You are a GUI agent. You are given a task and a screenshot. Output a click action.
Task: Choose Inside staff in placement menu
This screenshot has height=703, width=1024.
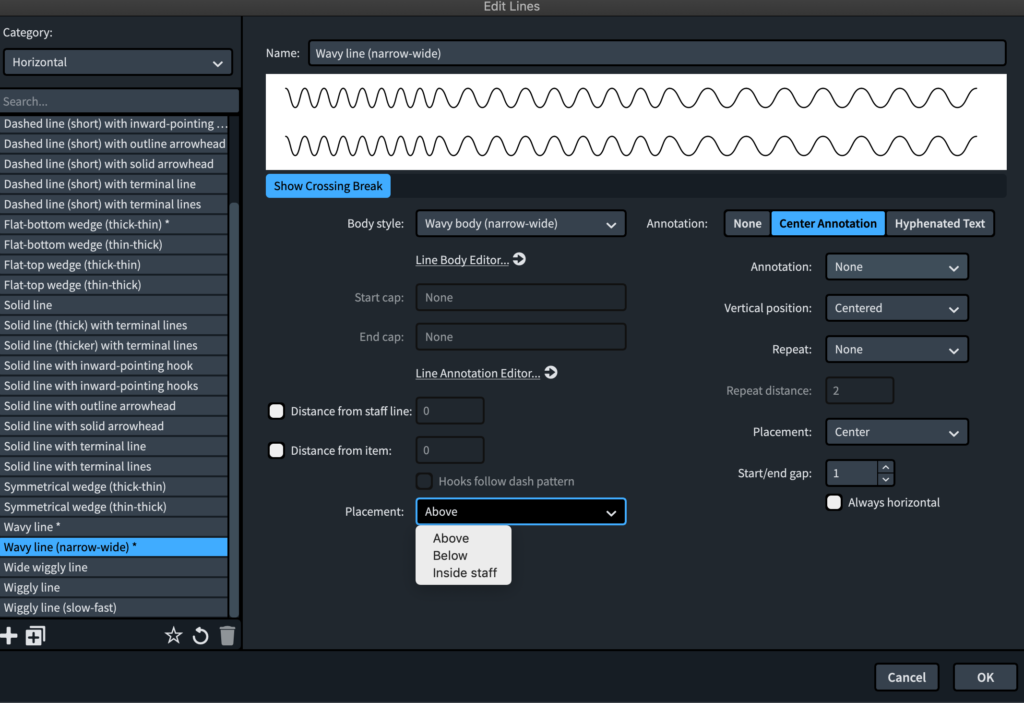click(x=464, y=573)
